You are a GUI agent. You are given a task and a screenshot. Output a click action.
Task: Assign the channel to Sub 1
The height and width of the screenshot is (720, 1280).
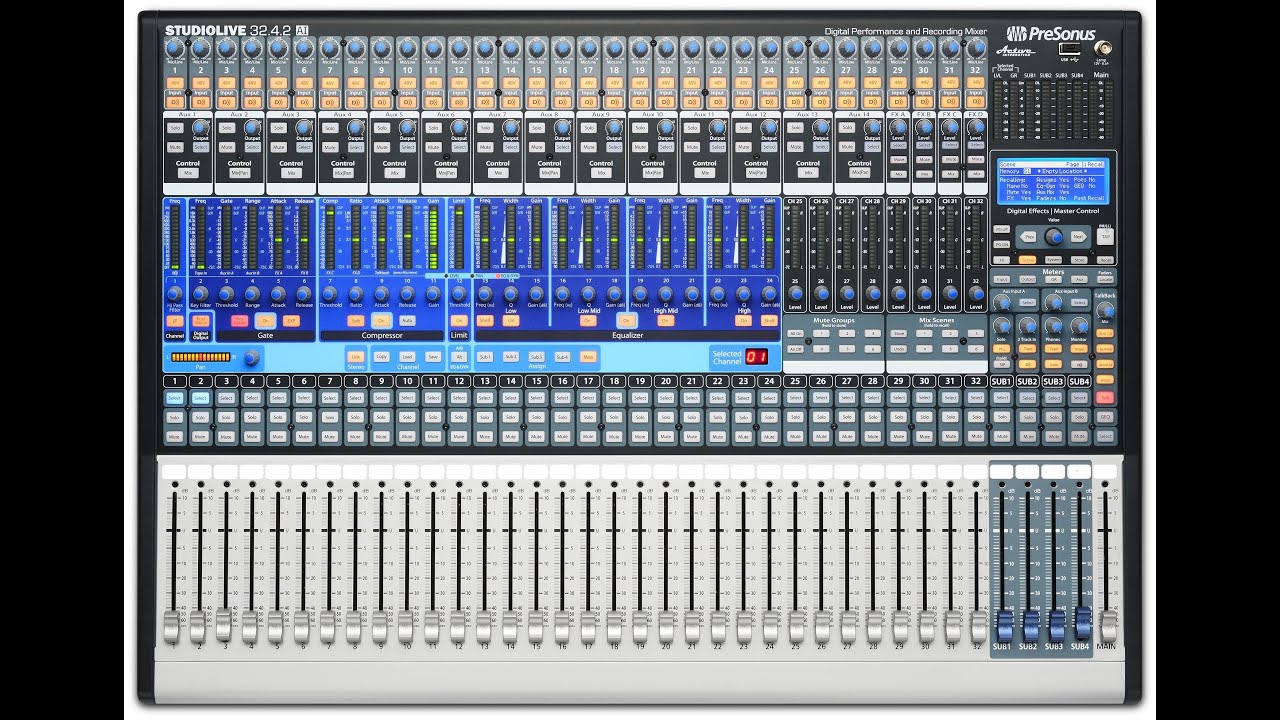click(x=485, y=357)
